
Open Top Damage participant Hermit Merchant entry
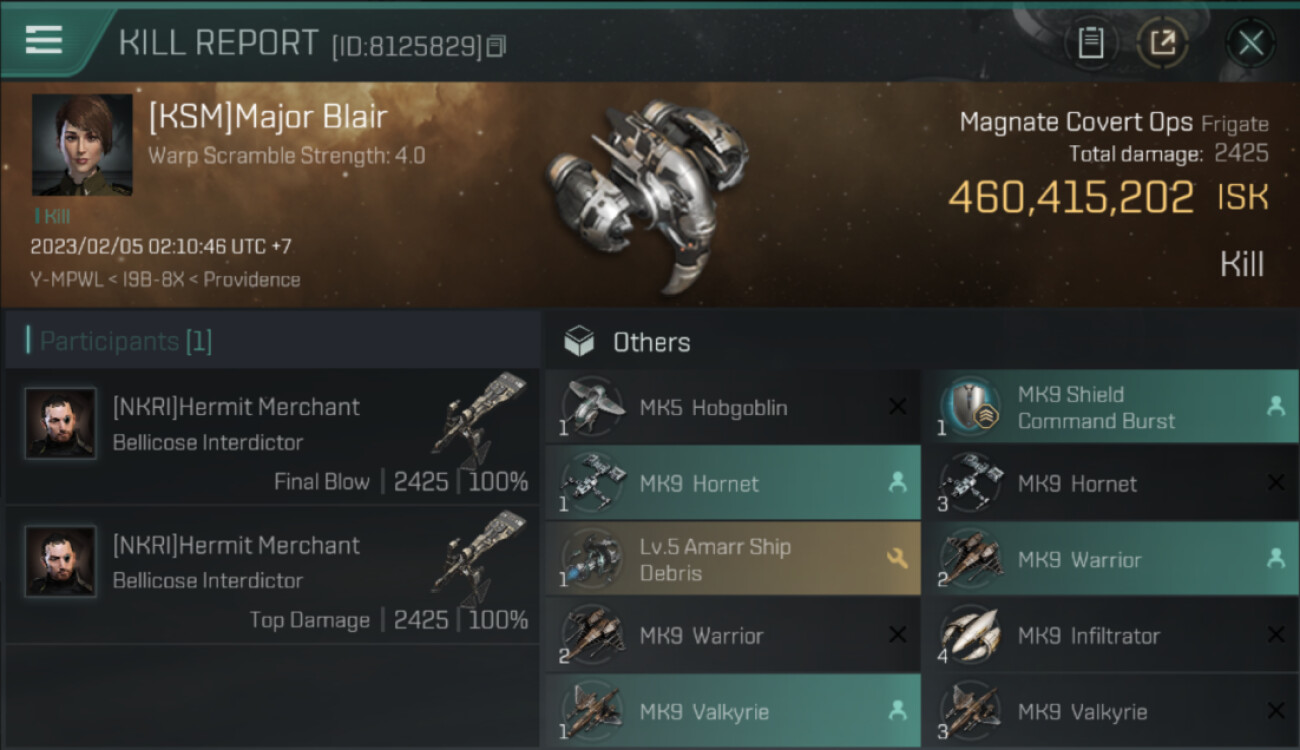(x=272, y=580)
